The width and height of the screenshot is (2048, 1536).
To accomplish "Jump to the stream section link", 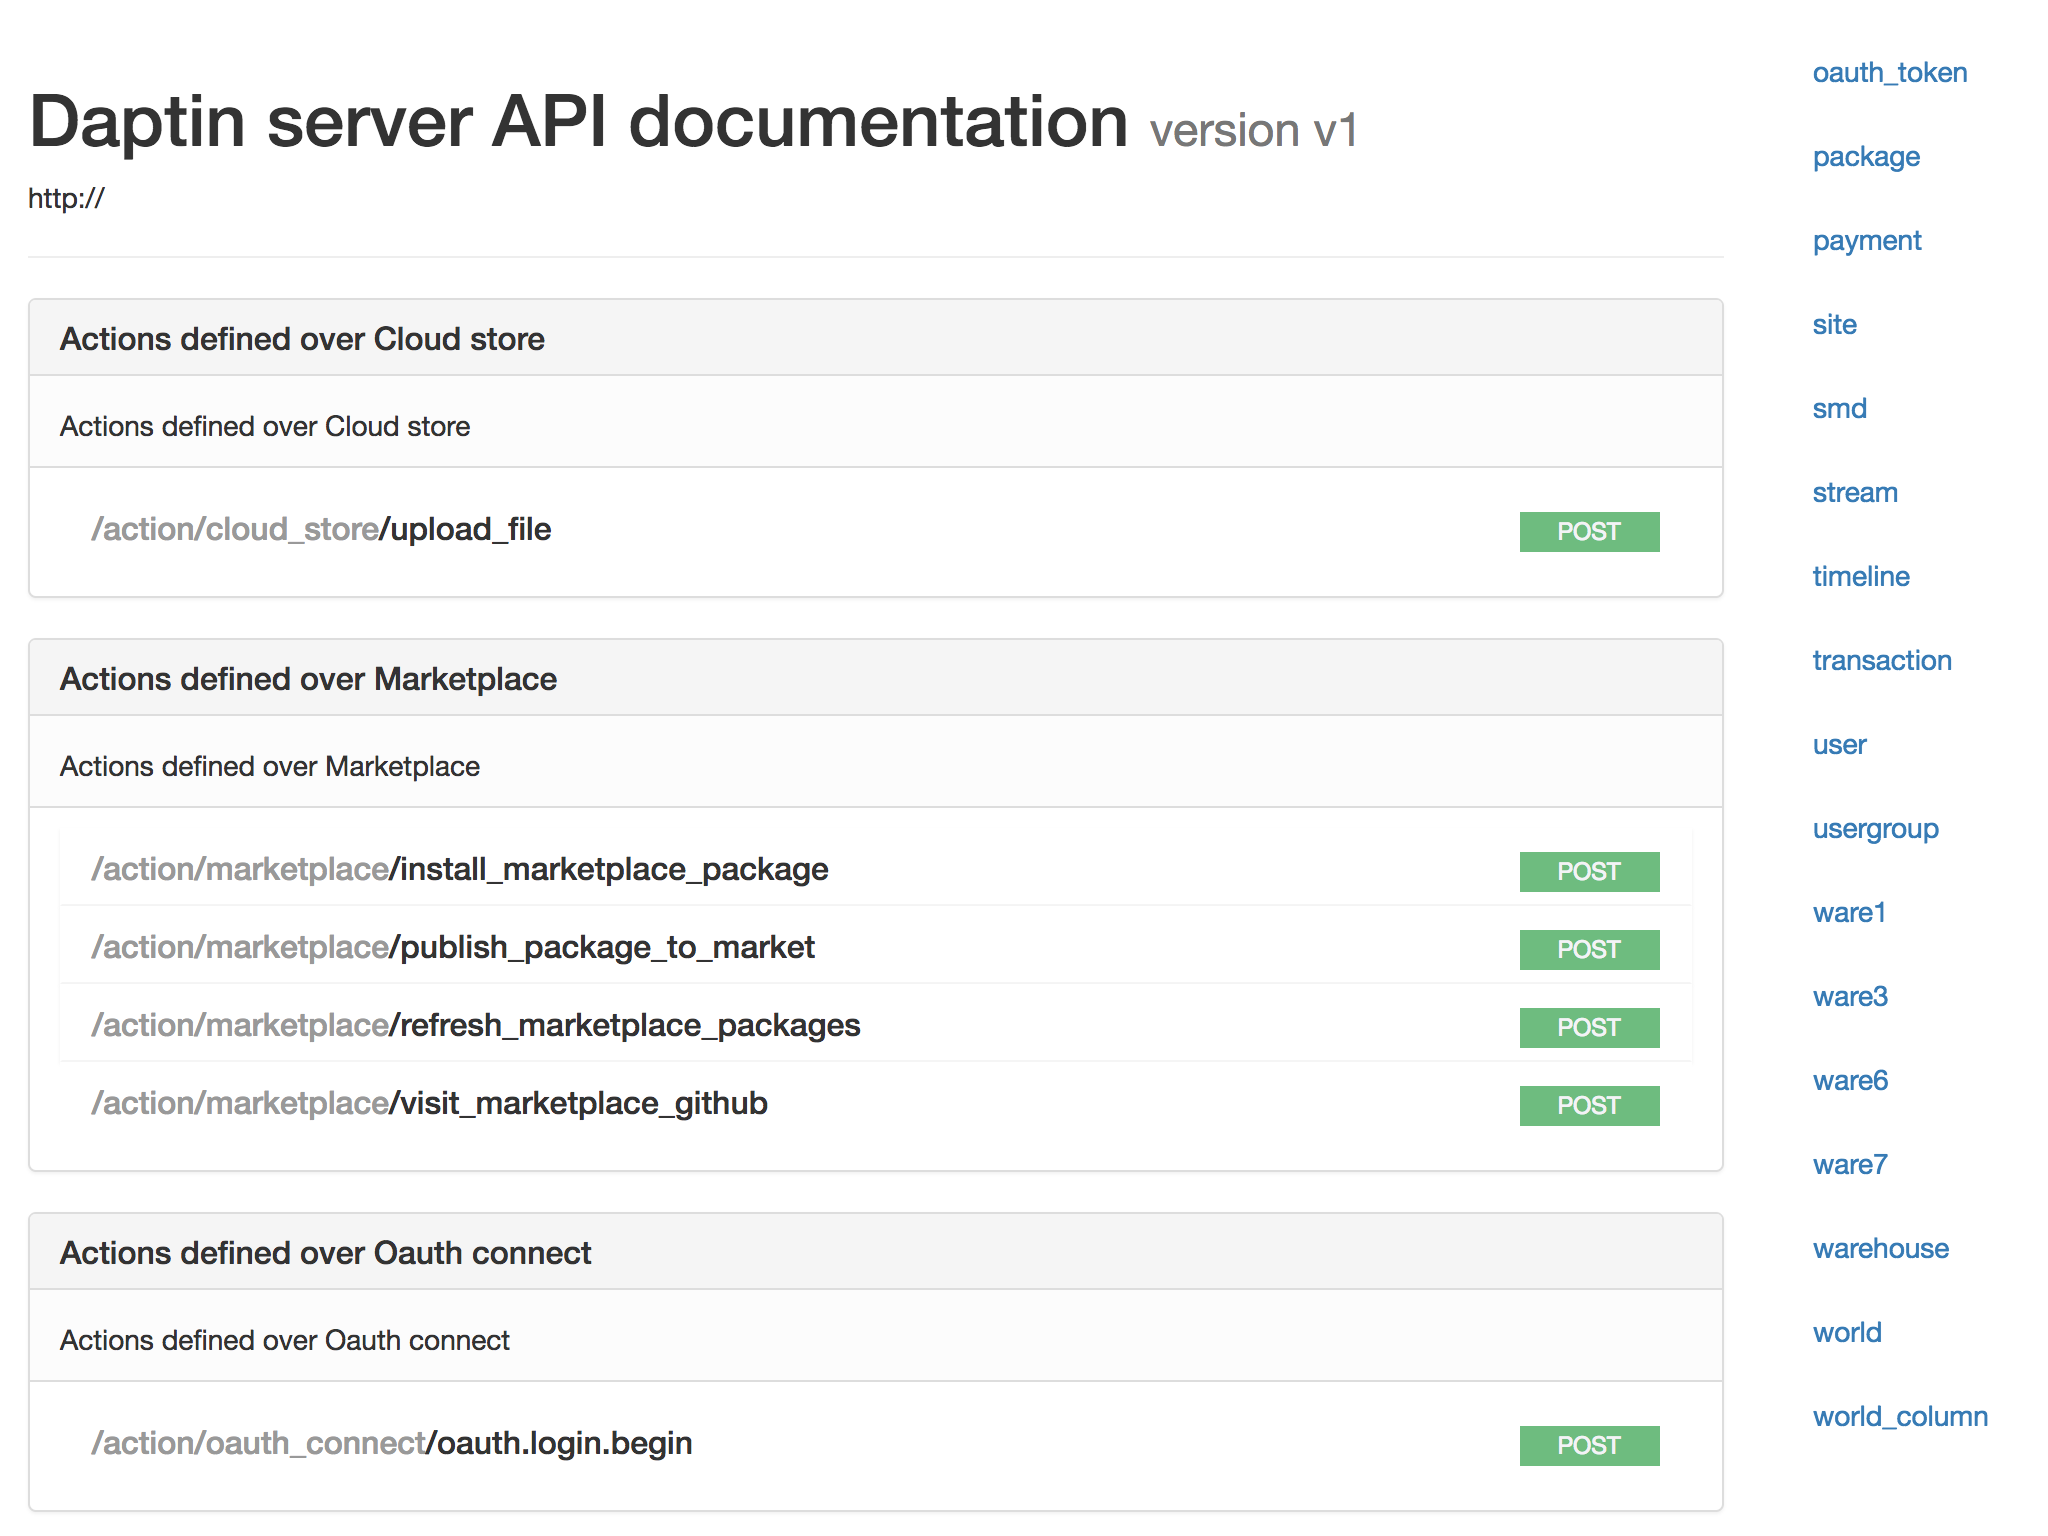I will (1854, 493).
